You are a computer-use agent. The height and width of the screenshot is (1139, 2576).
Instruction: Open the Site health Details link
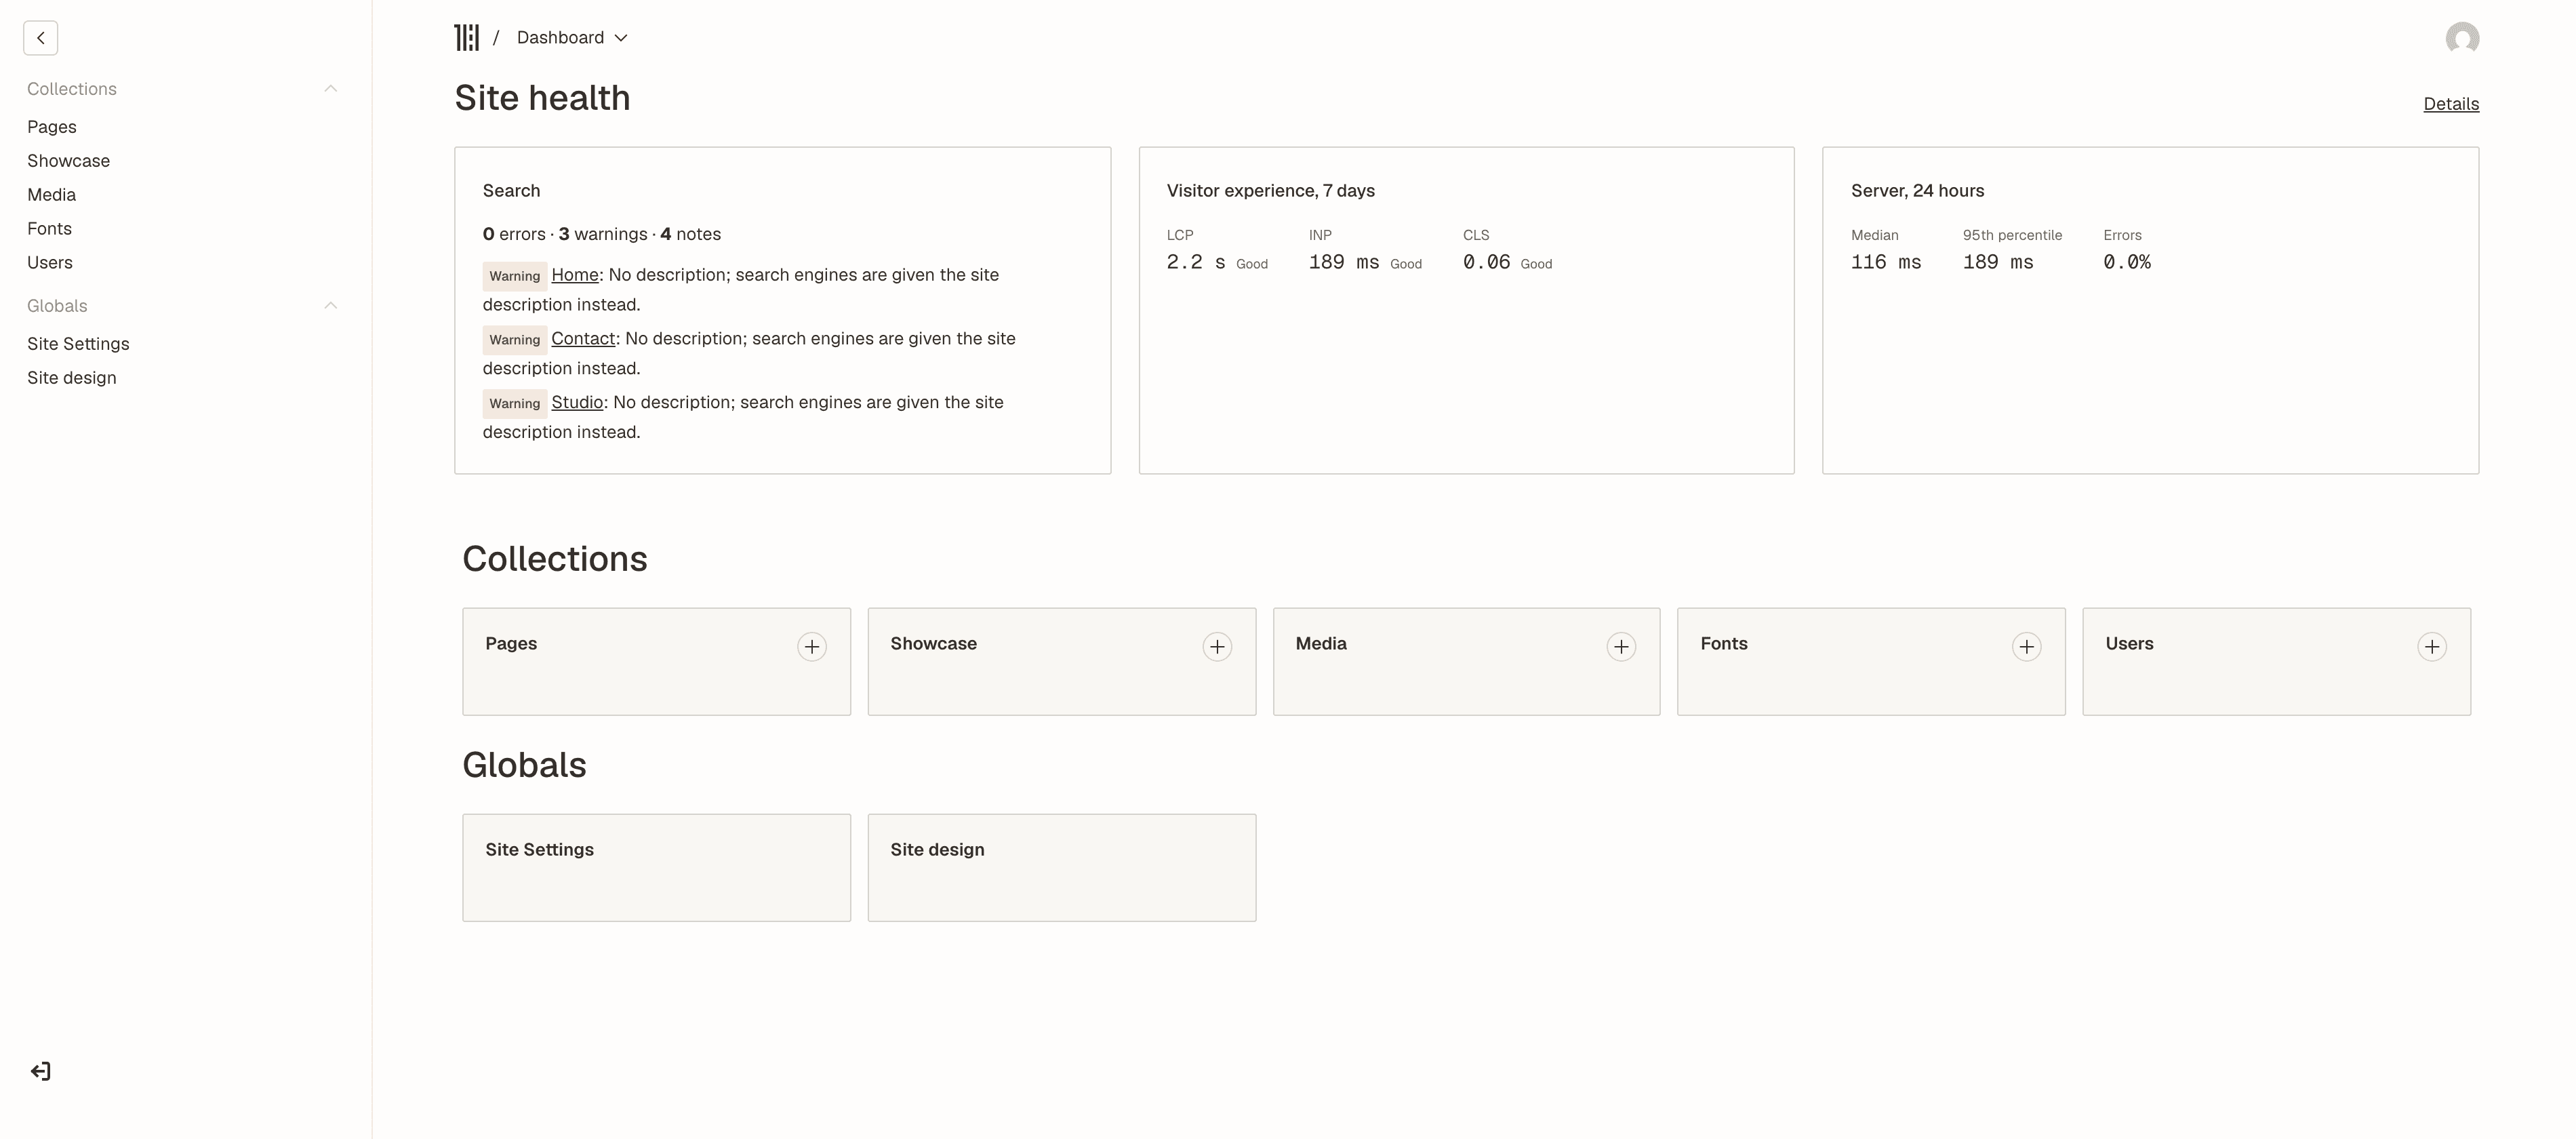click(2451, 104)
